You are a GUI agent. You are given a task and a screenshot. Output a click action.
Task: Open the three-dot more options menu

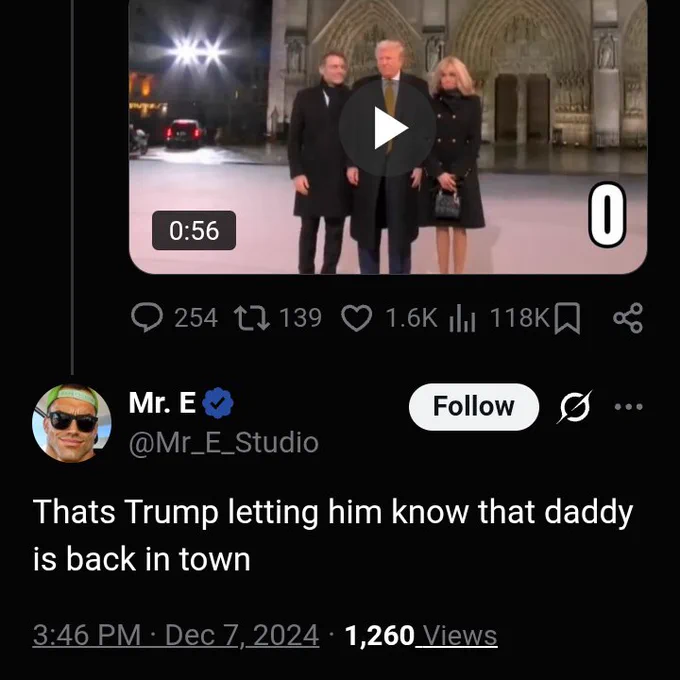point(628,407)
